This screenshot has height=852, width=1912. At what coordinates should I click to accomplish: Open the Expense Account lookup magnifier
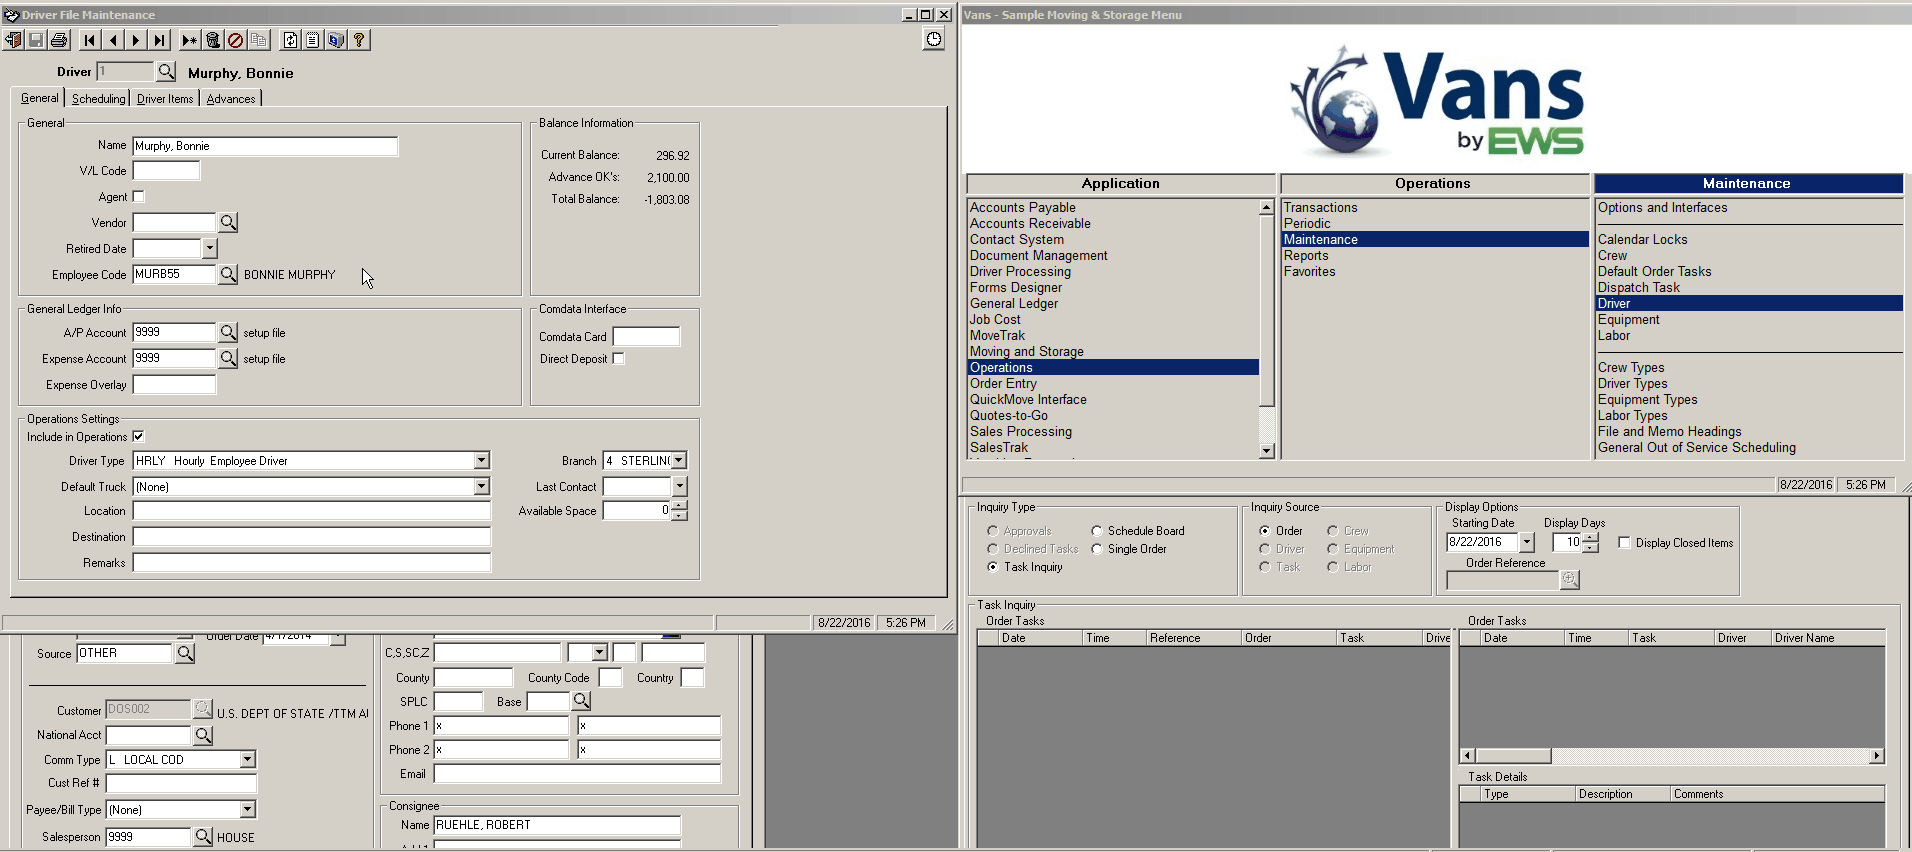point(229,358)
